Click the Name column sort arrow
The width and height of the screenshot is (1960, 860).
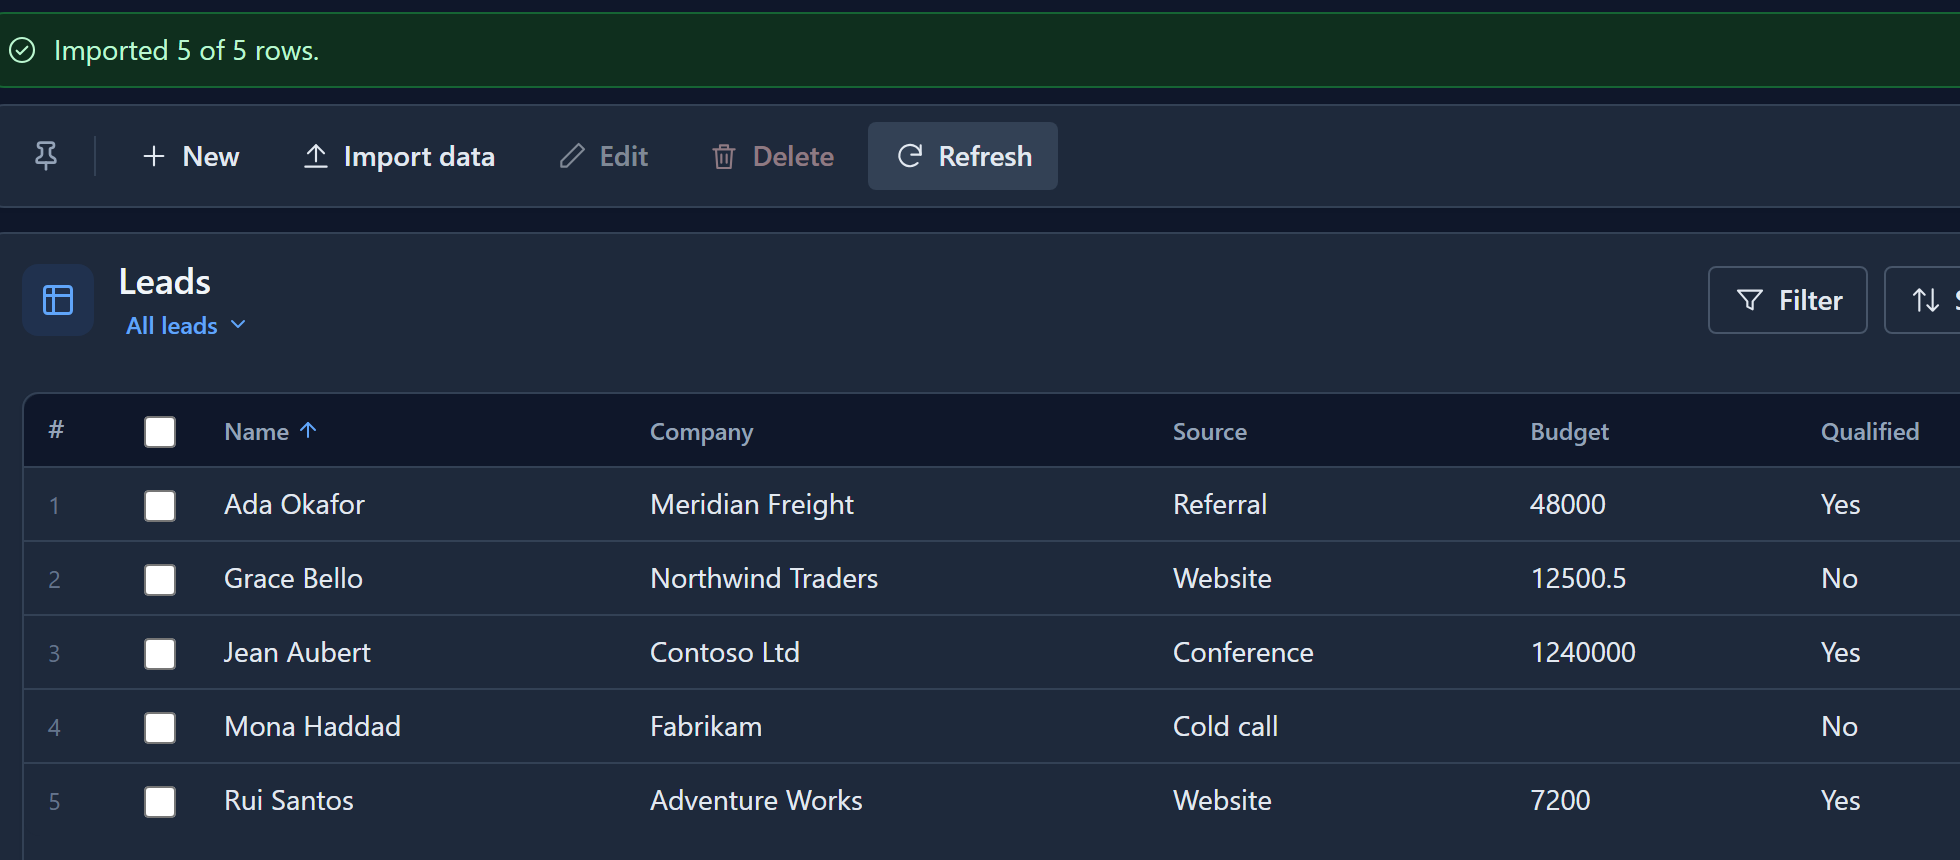[x=308, y=430]
